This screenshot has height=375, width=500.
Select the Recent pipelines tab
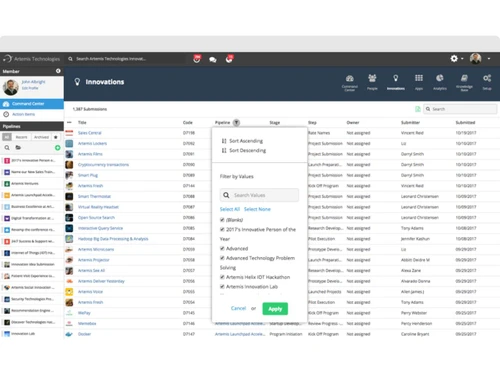(21, 137)
